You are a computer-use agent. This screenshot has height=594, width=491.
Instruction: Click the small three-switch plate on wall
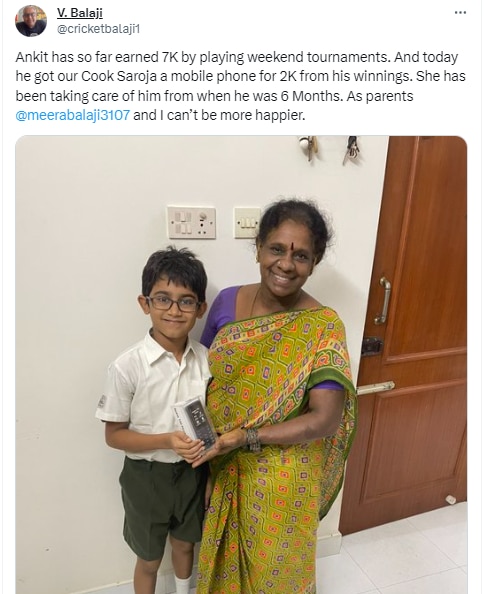[x=247, y=223]
